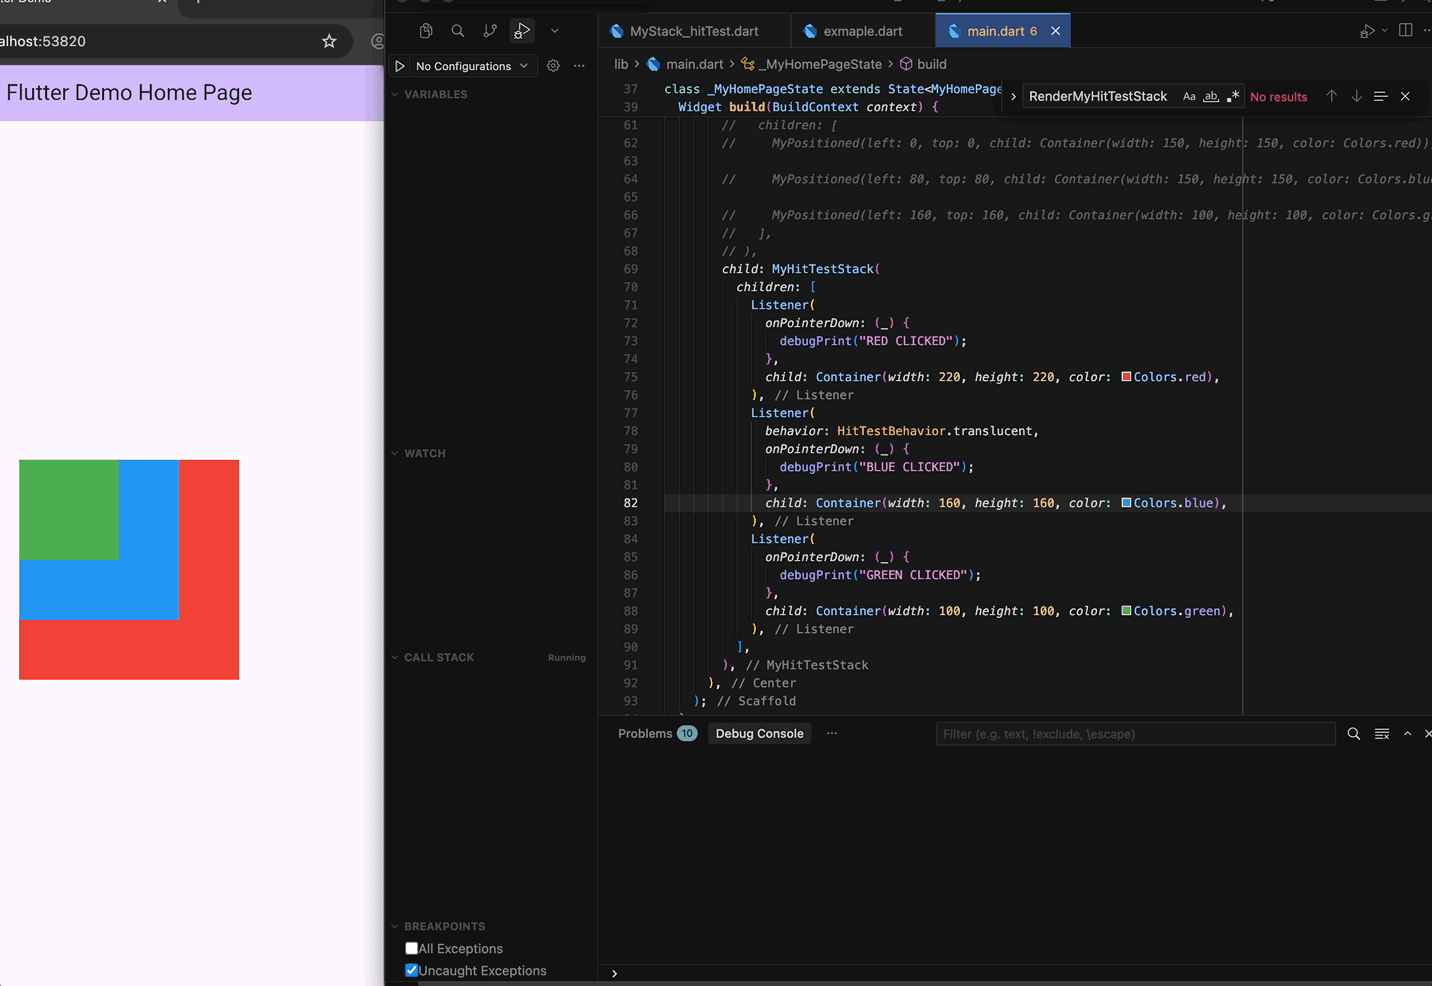
Task: Click the search icon beside console filter
Action: [x=1354, y=734]
